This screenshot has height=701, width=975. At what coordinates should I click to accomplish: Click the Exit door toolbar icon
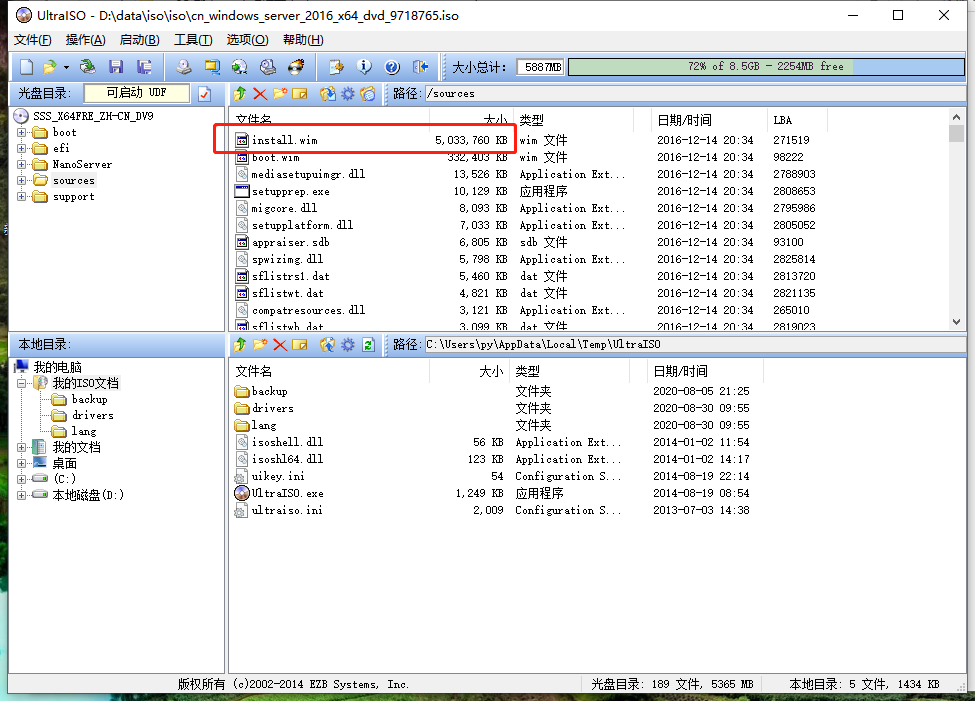(x=420, y=67)
